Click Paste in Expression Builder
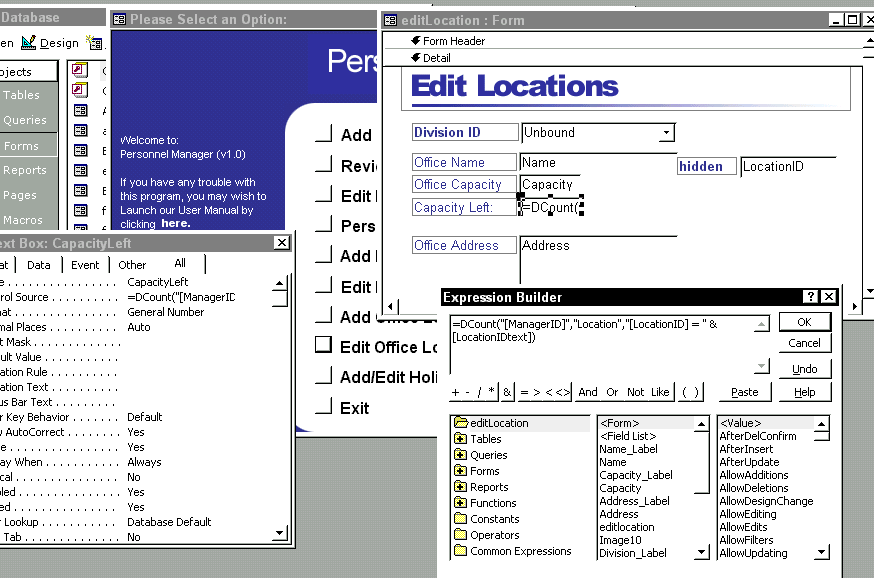Image resolution: width=874 pixels, height=578 pixels. (745, 392)
